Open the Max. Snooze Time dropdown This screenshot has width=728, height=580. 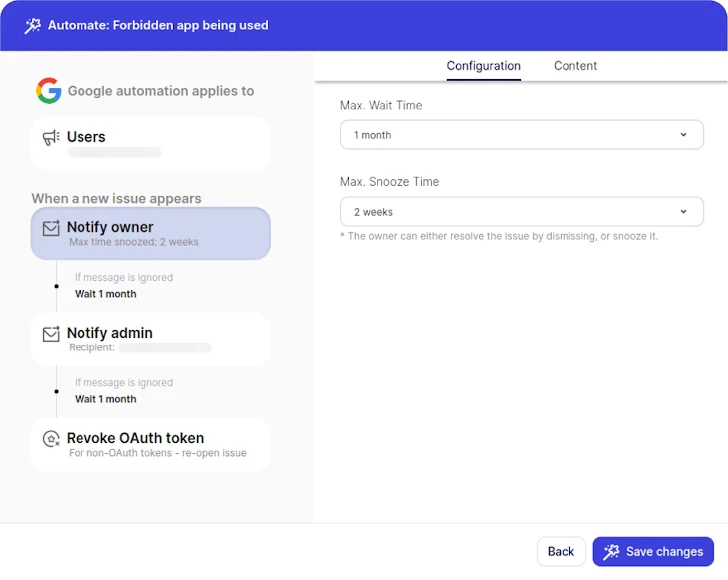(521, 212)
